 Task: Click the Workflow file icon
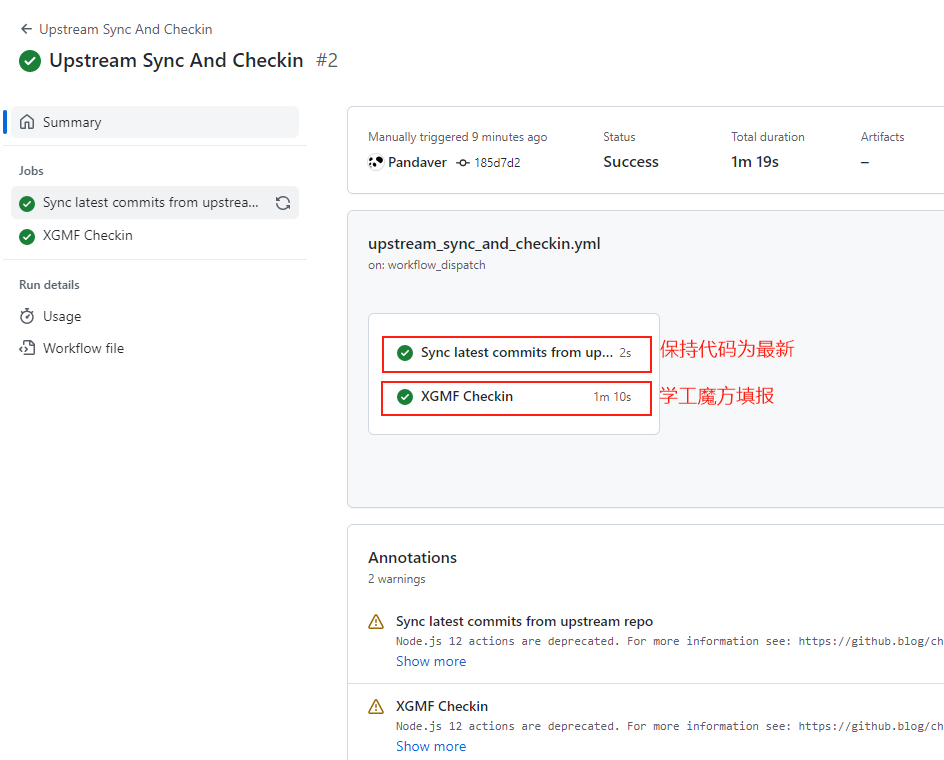click(x=27, y=348)
